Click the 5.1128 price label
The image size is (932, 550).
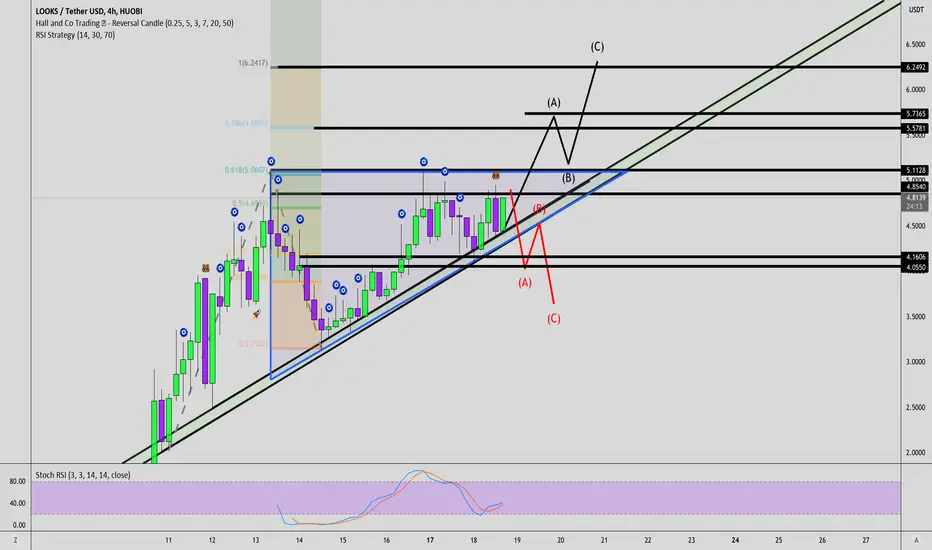[915, 170]
